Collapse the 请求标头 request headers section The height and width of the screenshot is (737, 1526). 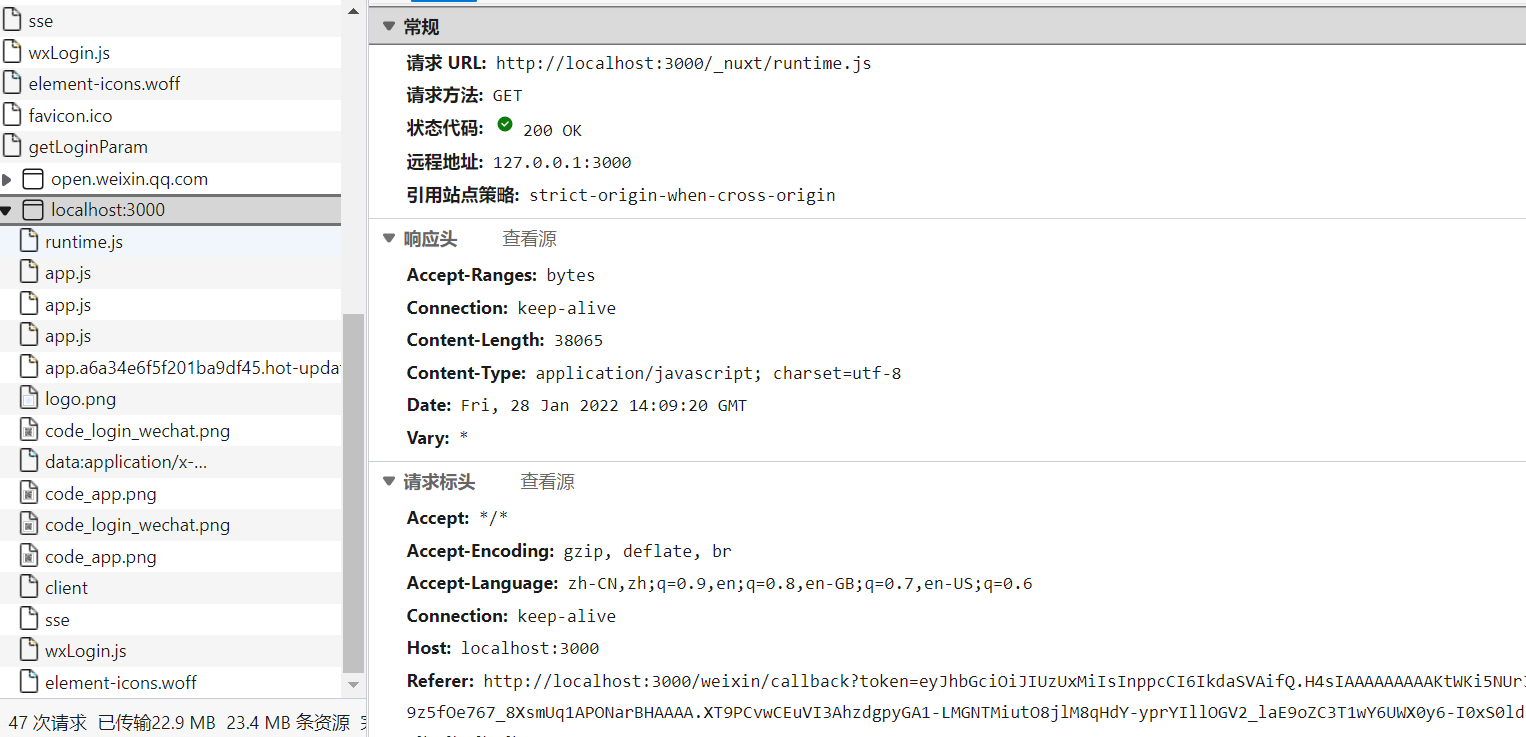click(389, 482)
